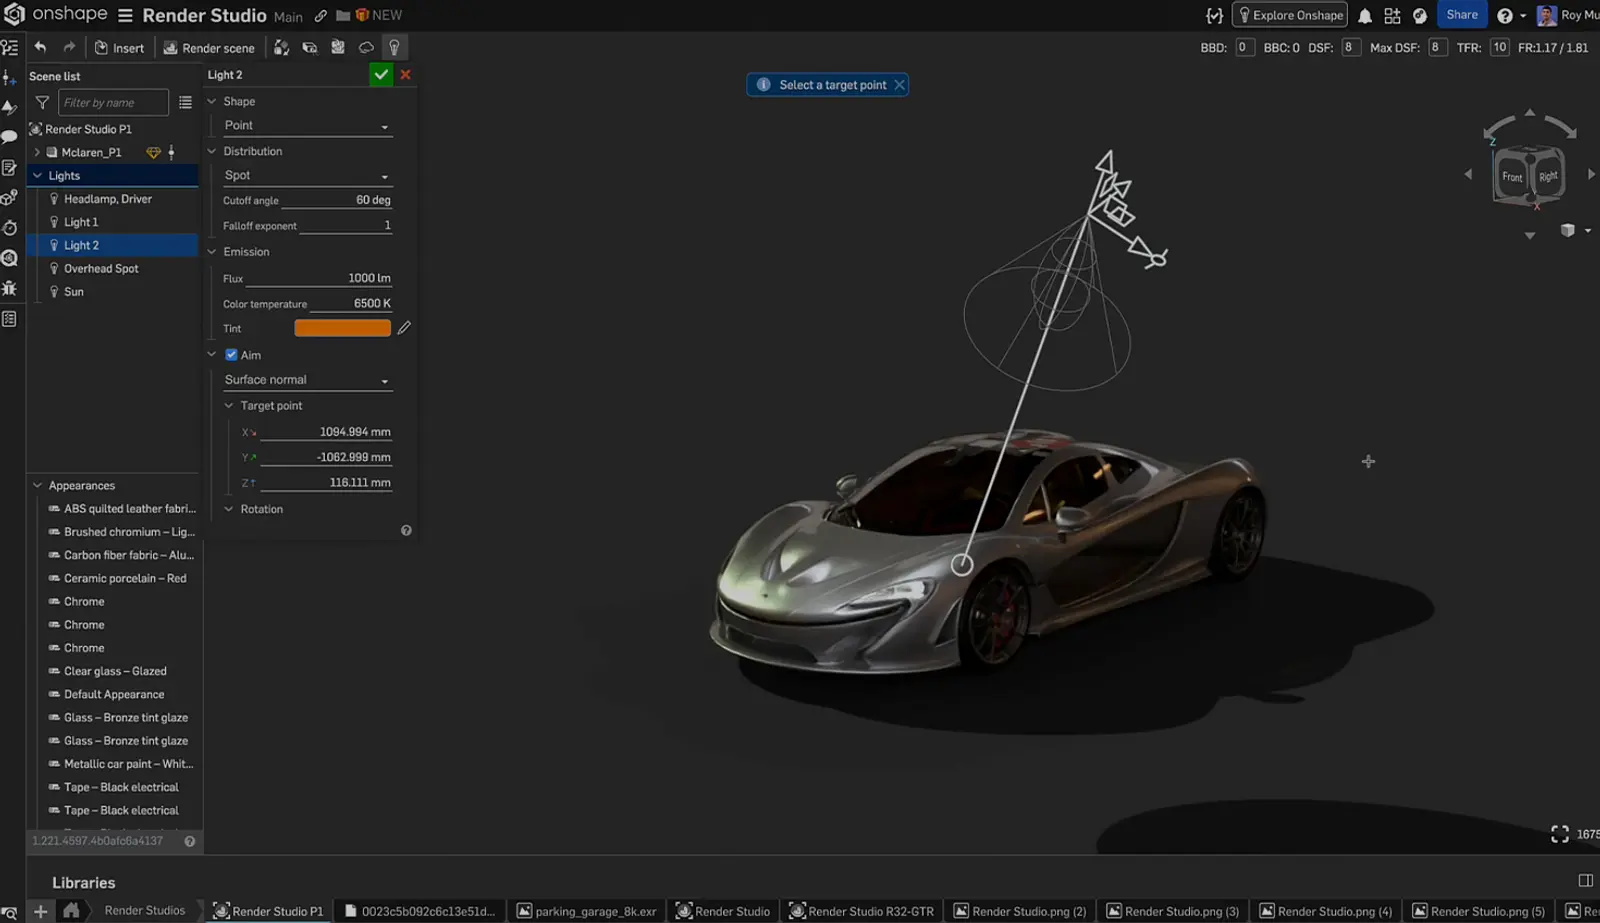Screen dimensions: 1600x923
Task: Click the orange Tint color swatch
Action: point(342,328)
